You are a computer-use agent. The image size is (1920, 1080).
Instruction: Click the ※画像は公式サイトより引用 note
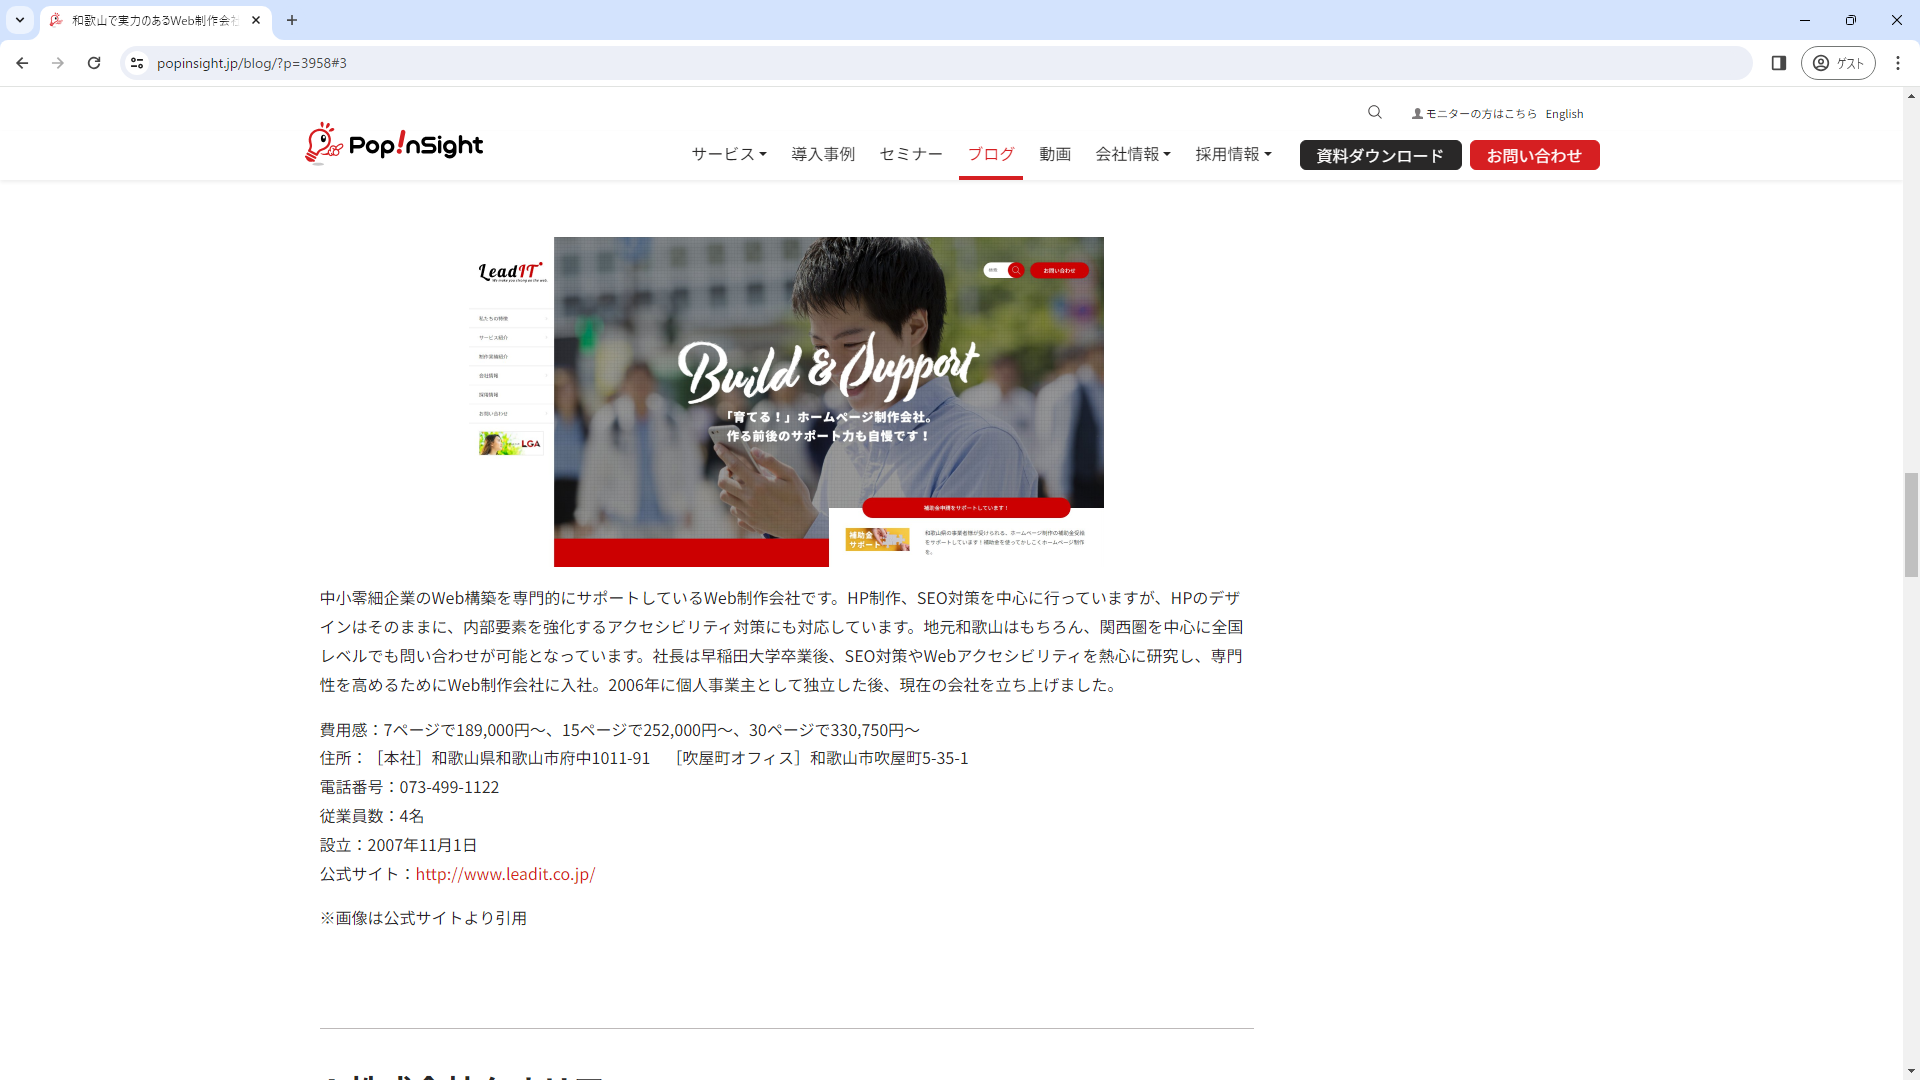pyautogui.click(x=423, y=918)
